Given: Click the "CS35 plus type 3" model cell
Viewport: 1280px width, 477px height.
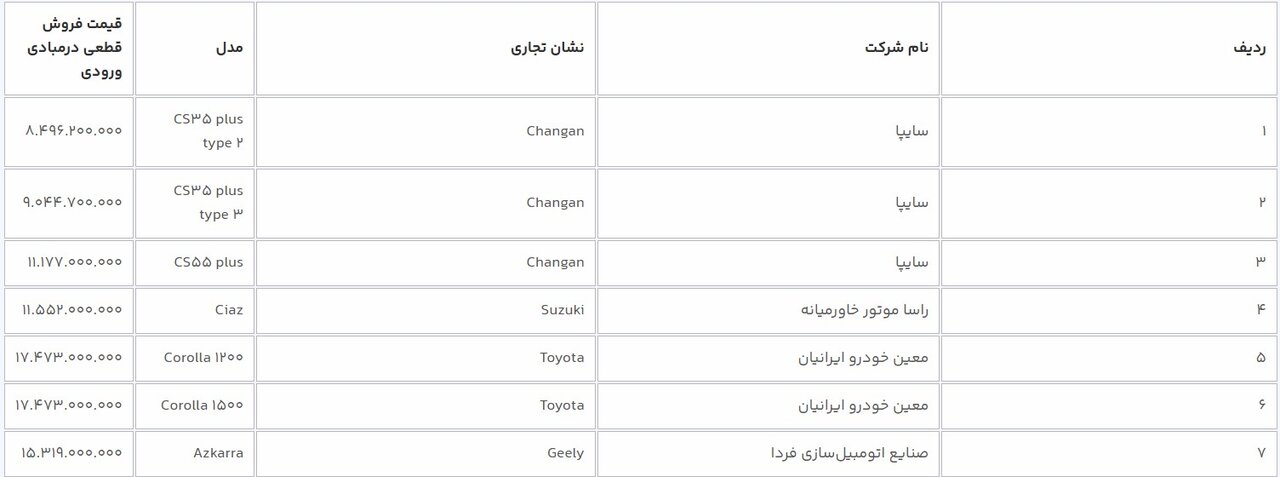Looking at the screenshot, I should pyautogui.click(x=208, y=202).
